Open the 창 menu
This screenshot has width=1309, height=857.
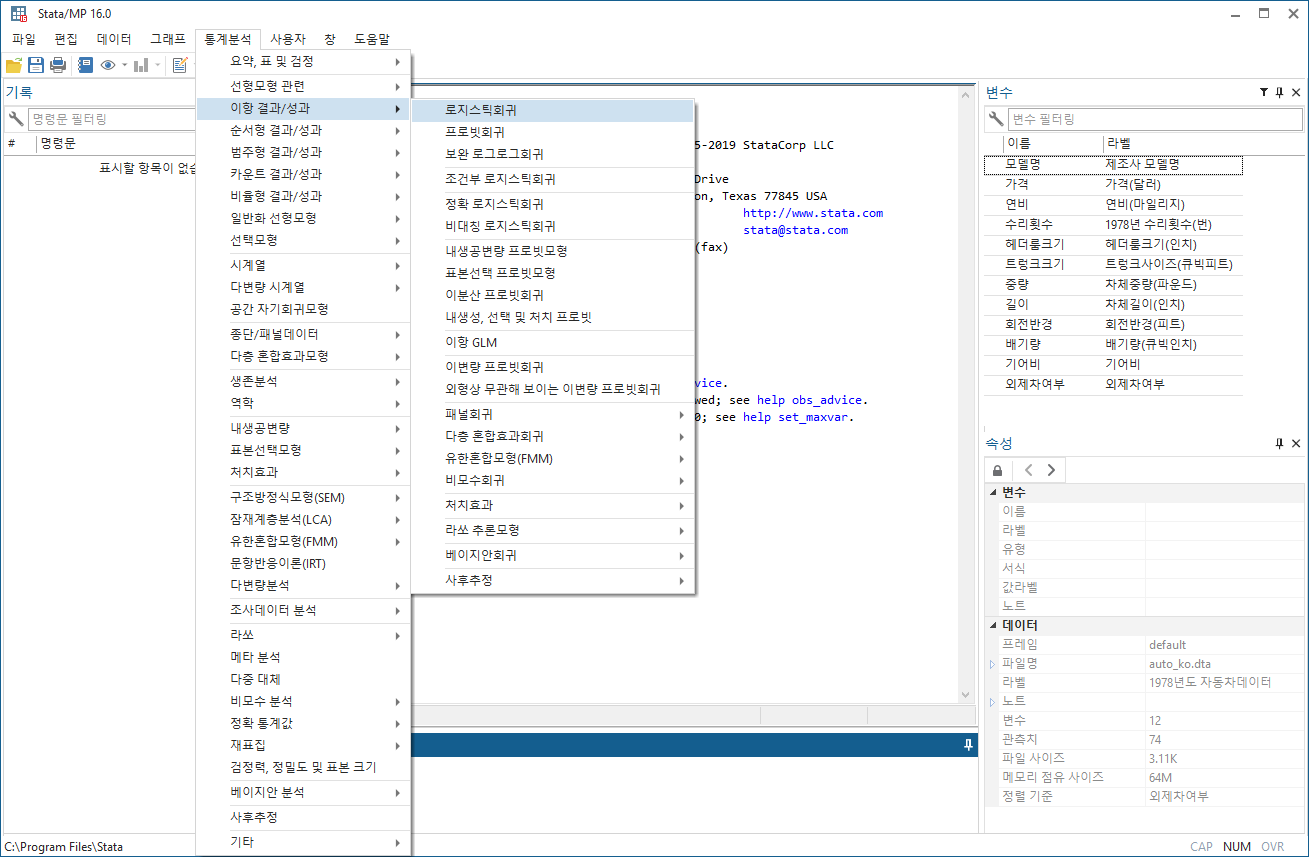coord(330,39)
